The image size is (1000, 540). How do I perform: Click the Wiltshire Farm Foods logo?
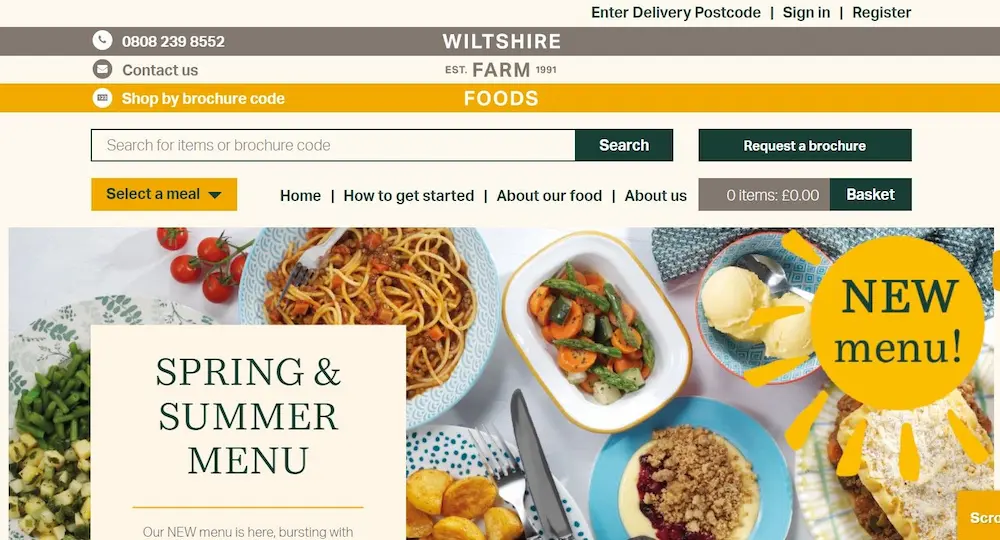(x=501, y=69)
